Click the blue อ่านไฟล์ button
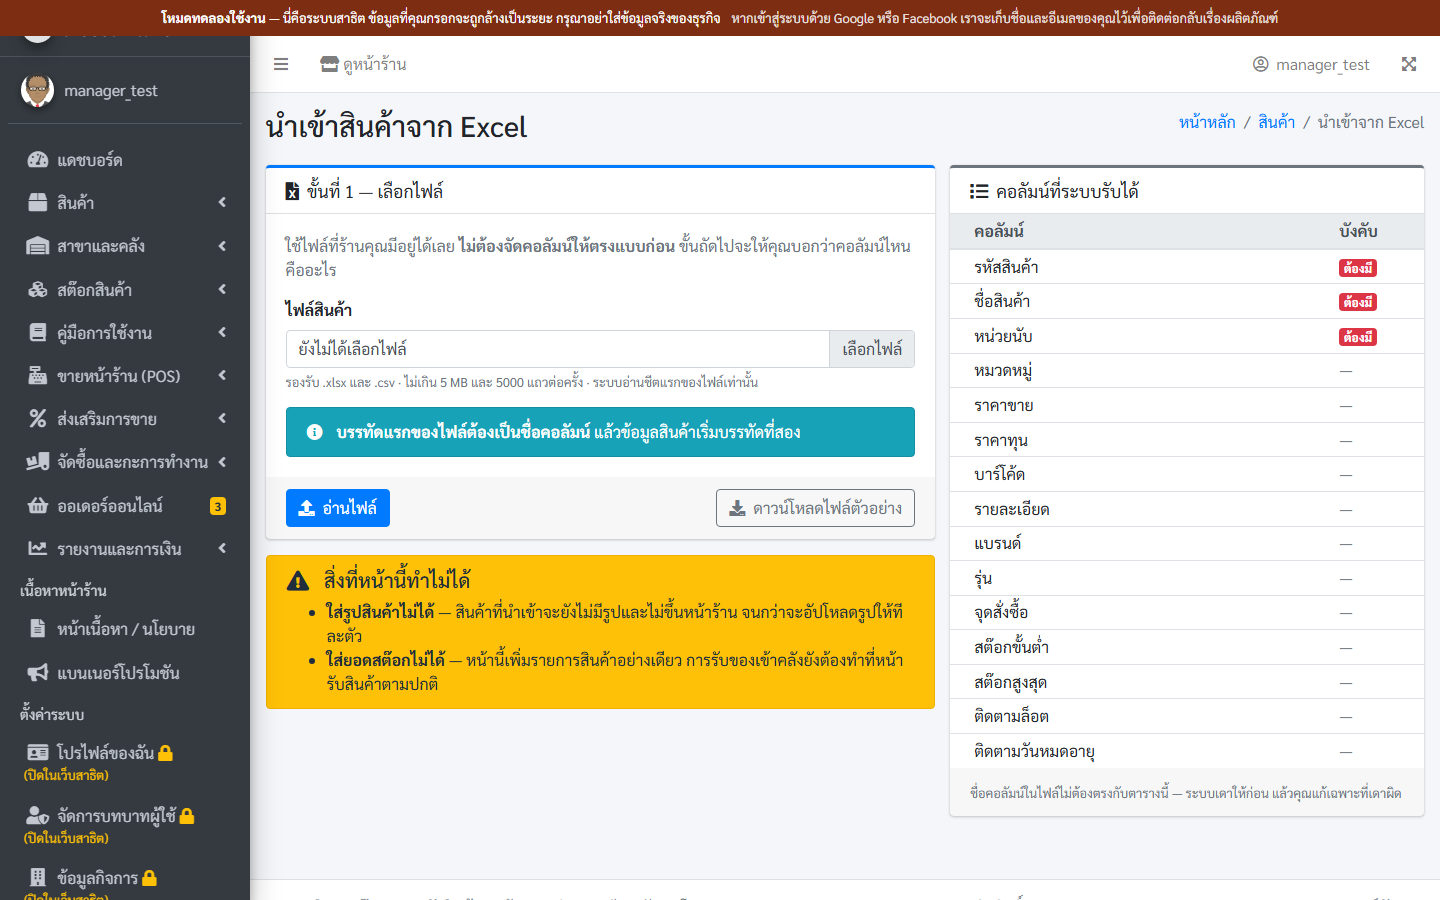1440x900 pixels. click(x=338, y=508)
